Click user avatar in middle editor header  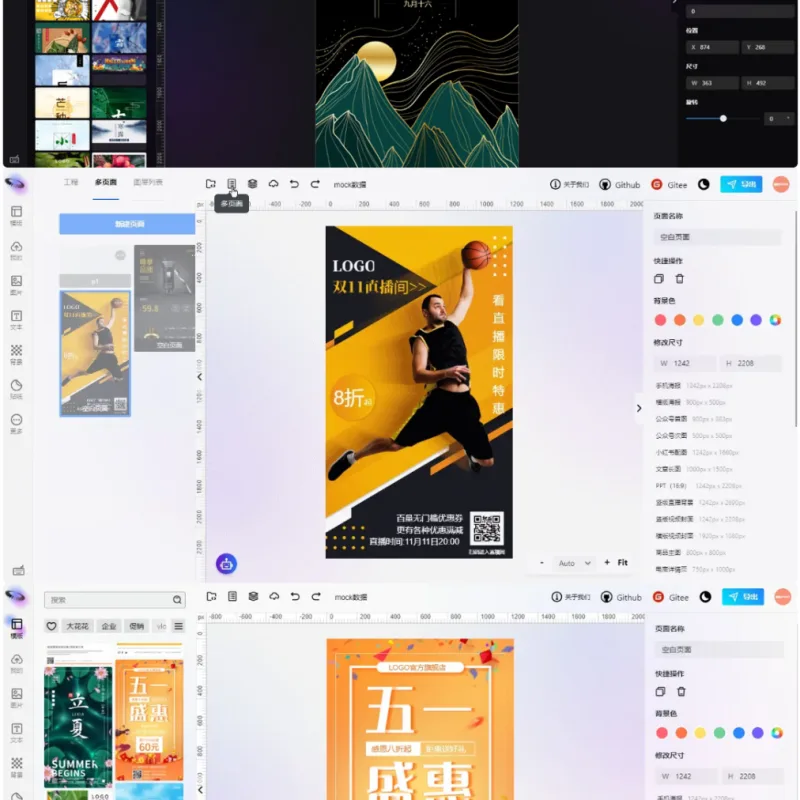tap(781, 184)
